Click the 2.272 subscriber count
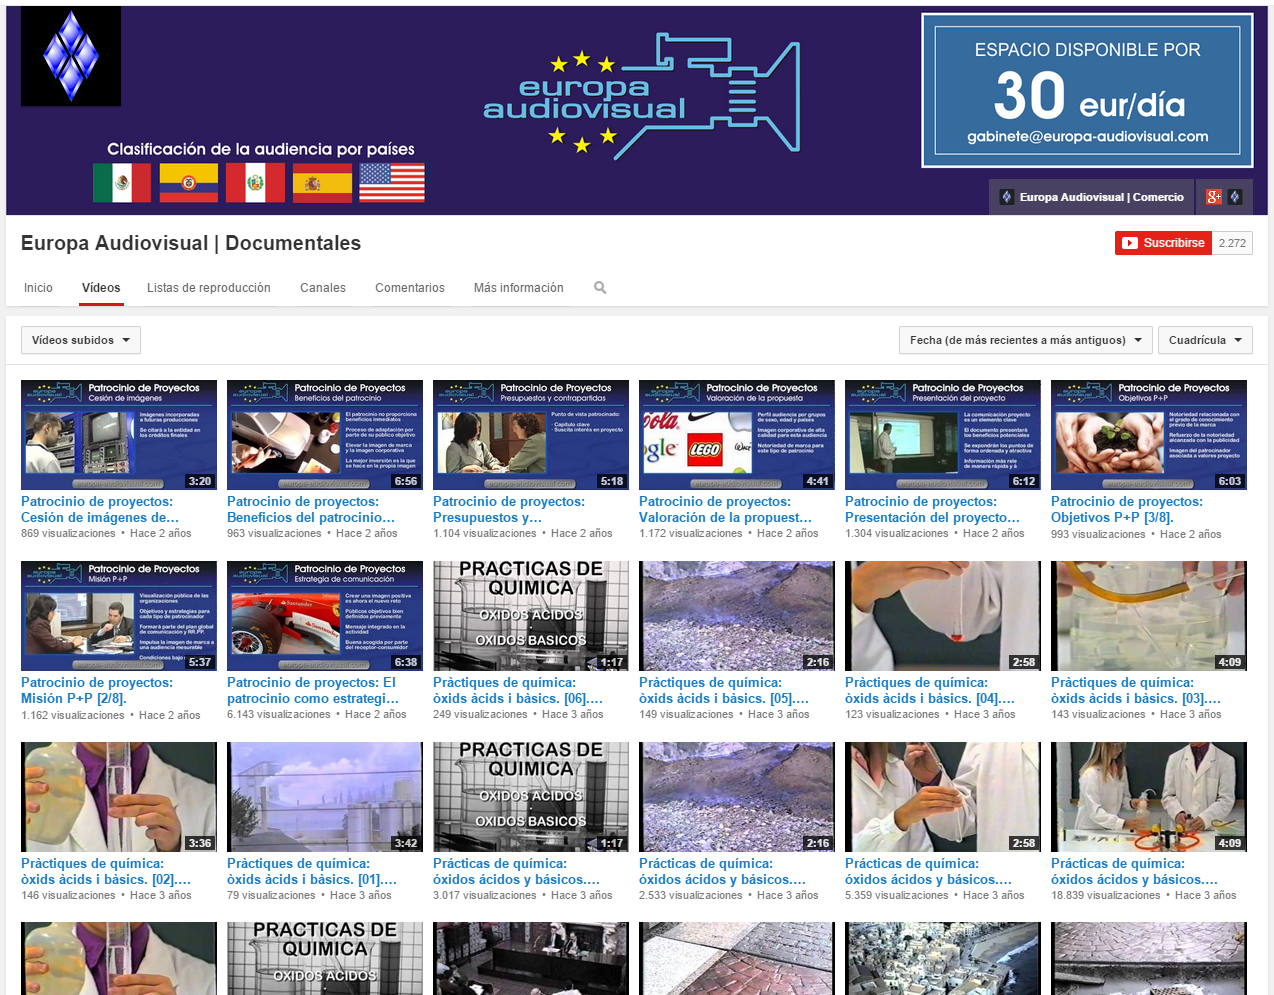 point(1232,243)
